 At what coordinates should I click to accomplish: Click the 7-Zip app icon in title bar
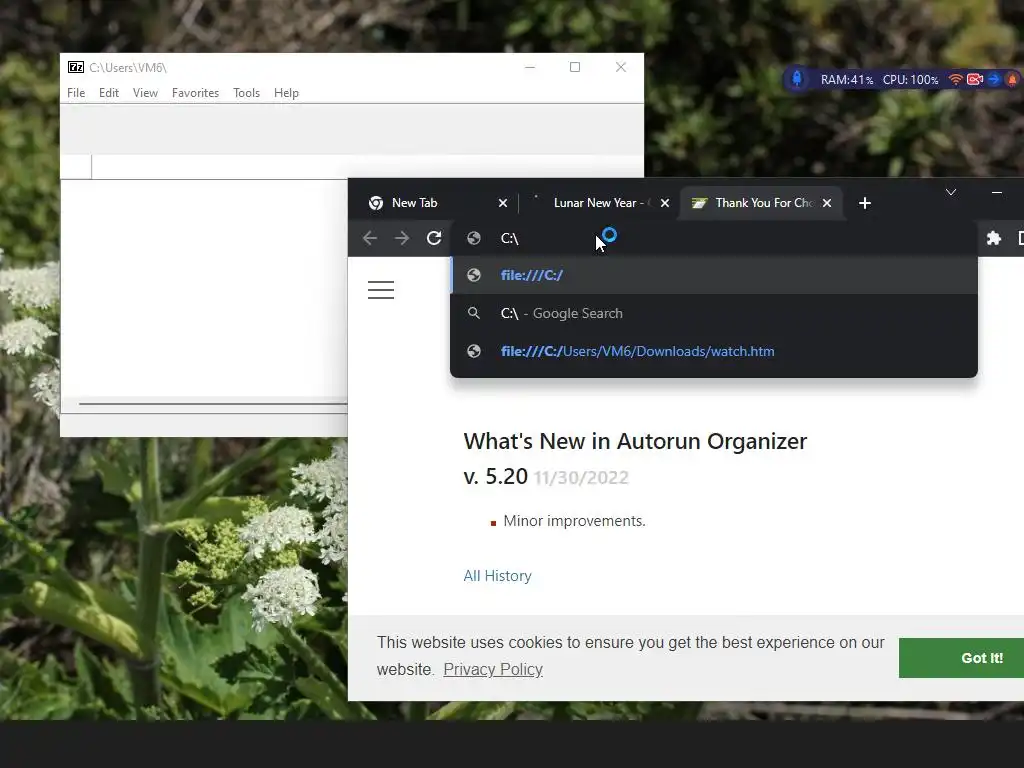(76, 67)
